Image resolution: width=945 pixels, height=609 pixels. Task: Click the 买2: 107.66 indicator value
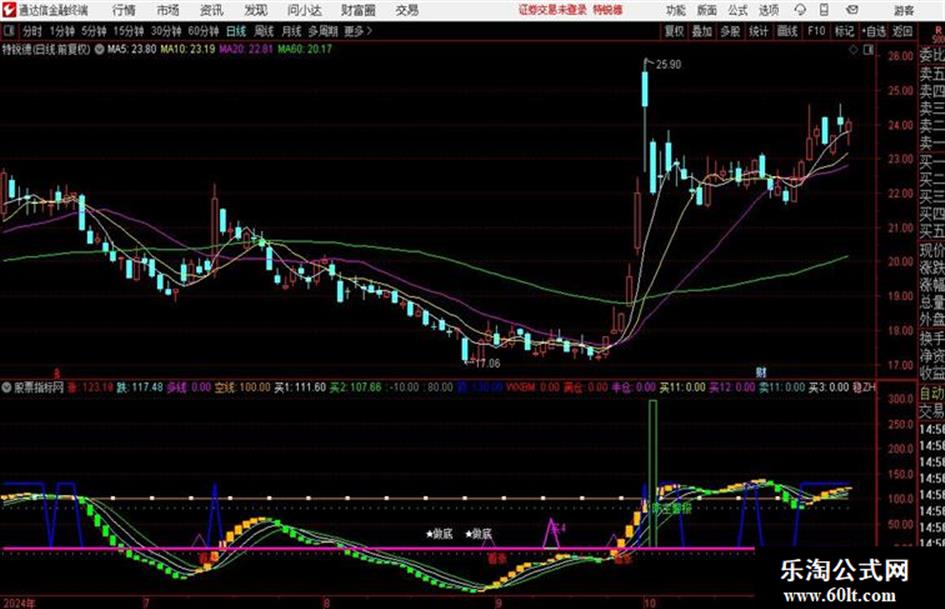[x=355, y=387]
